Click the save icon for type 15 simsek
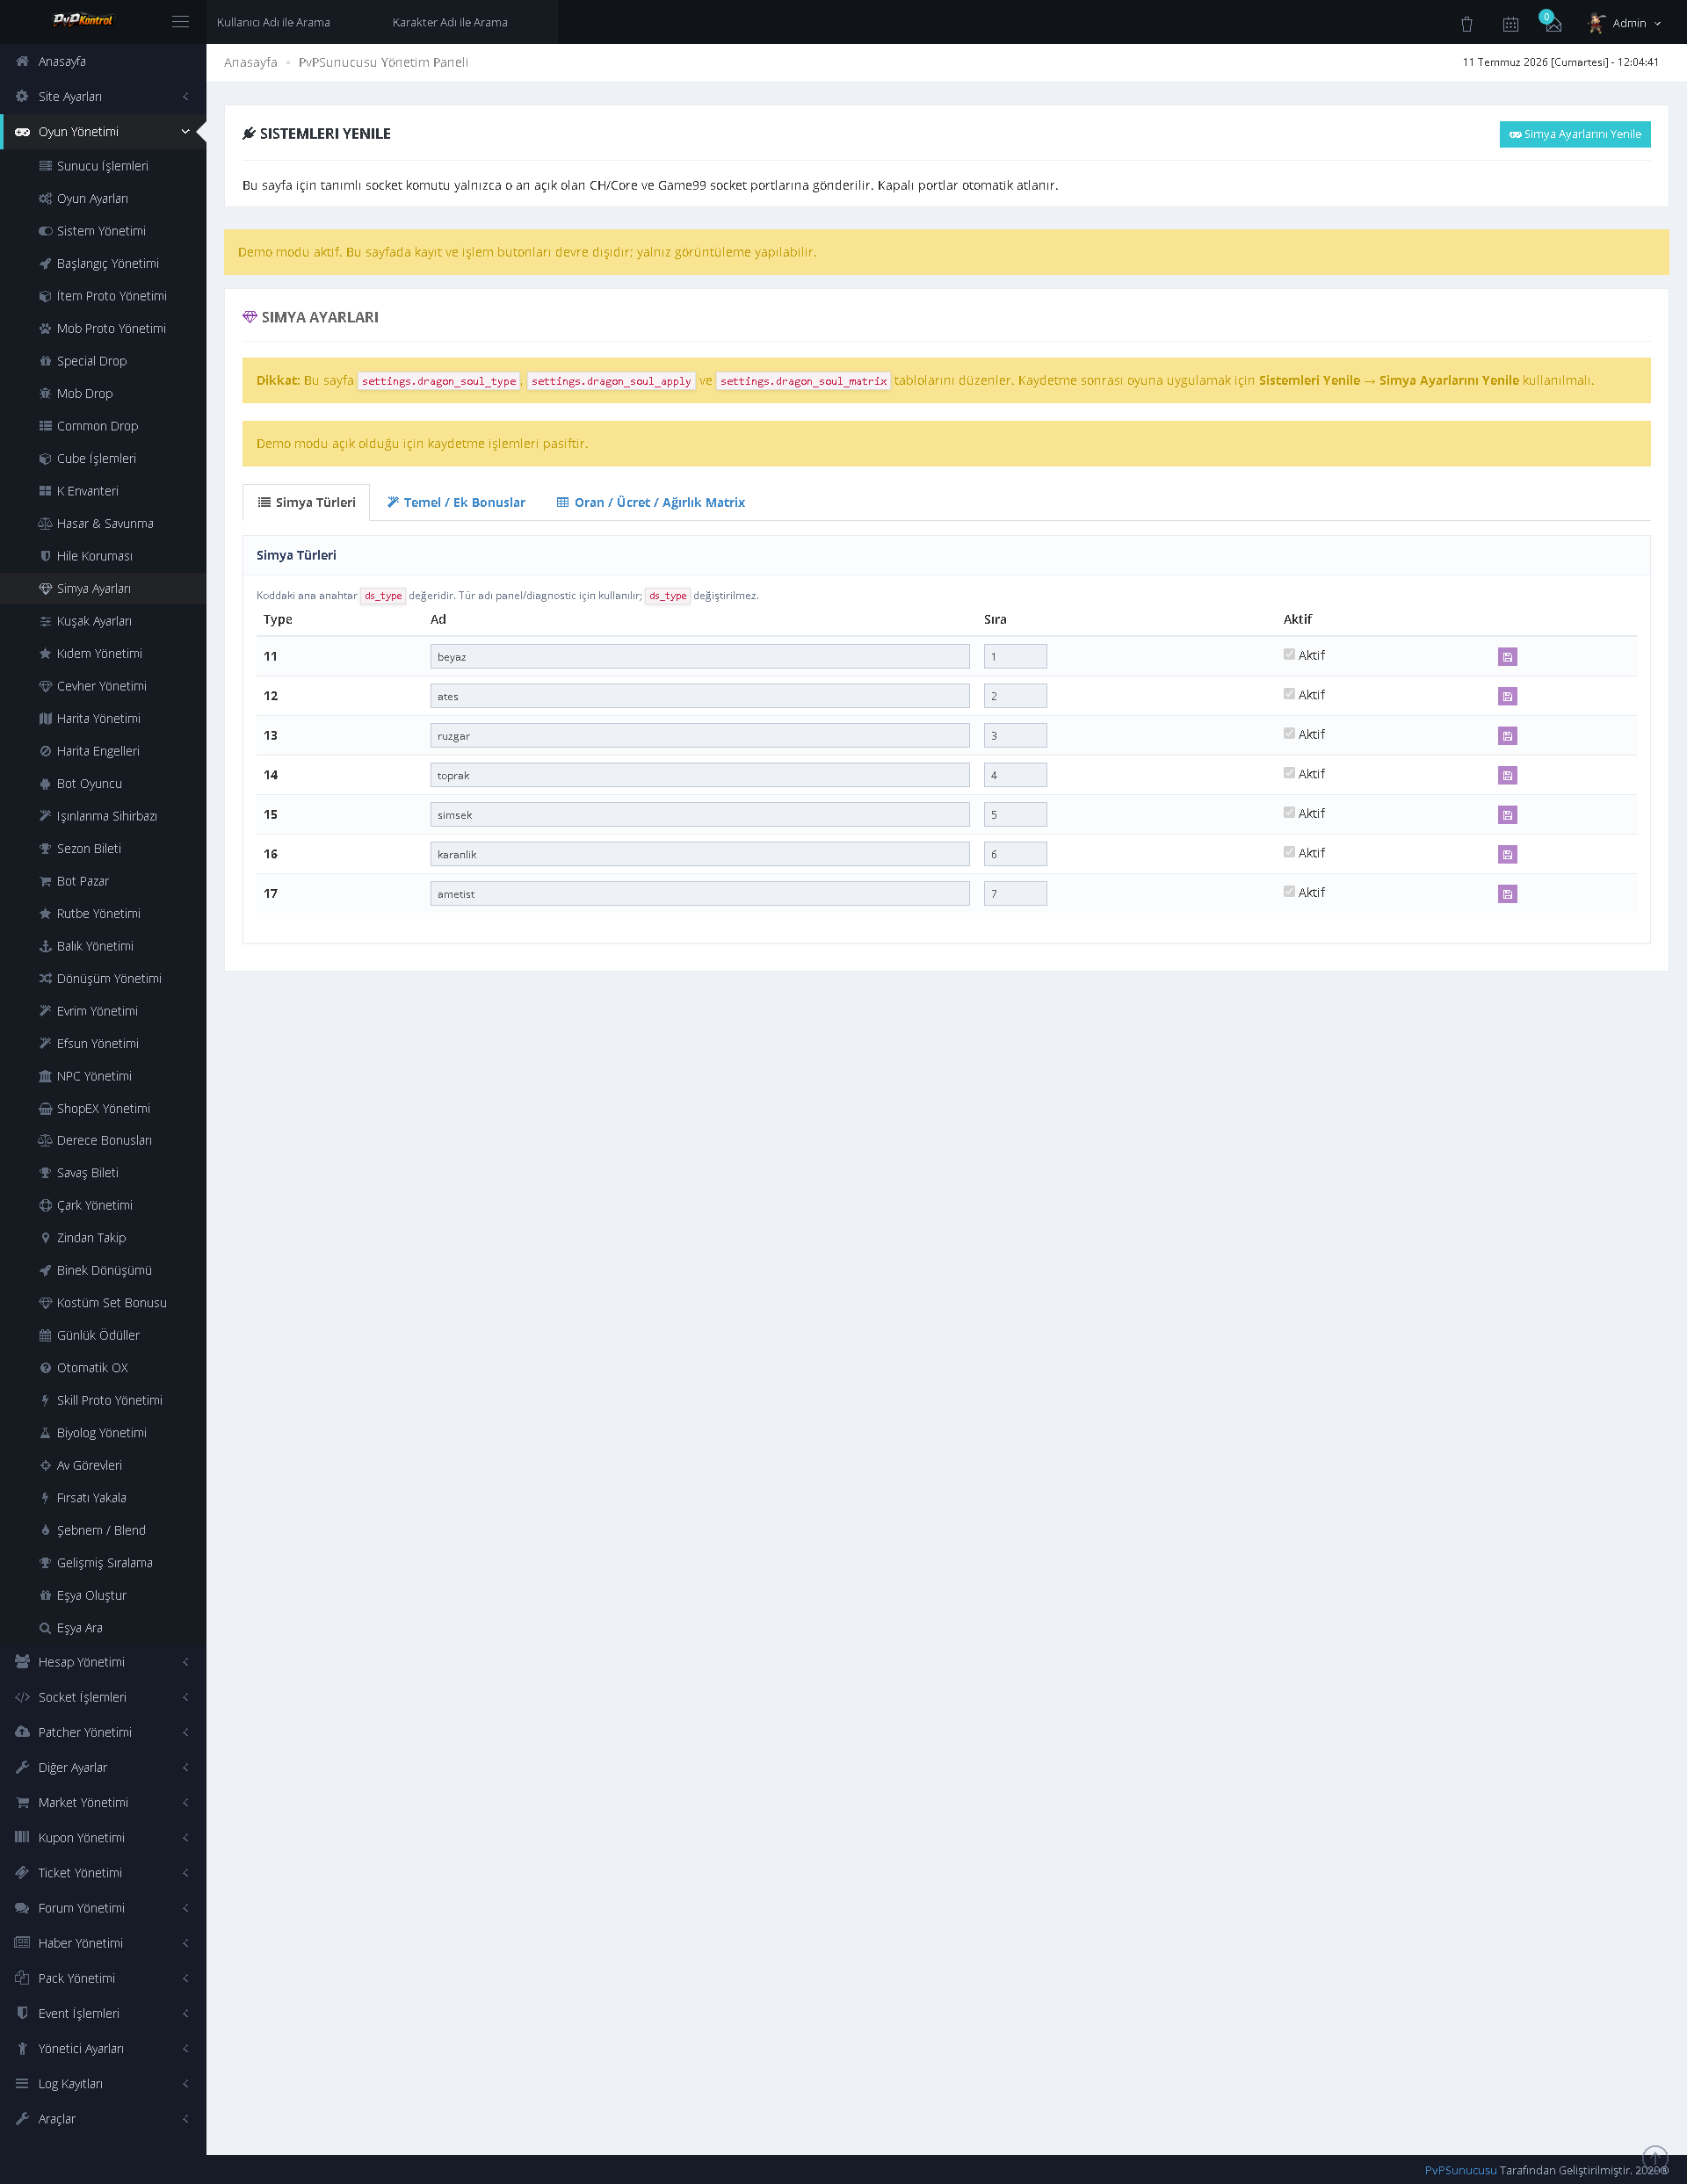Viewport: 1687px width, 2184px height. tap(1507, 815)
